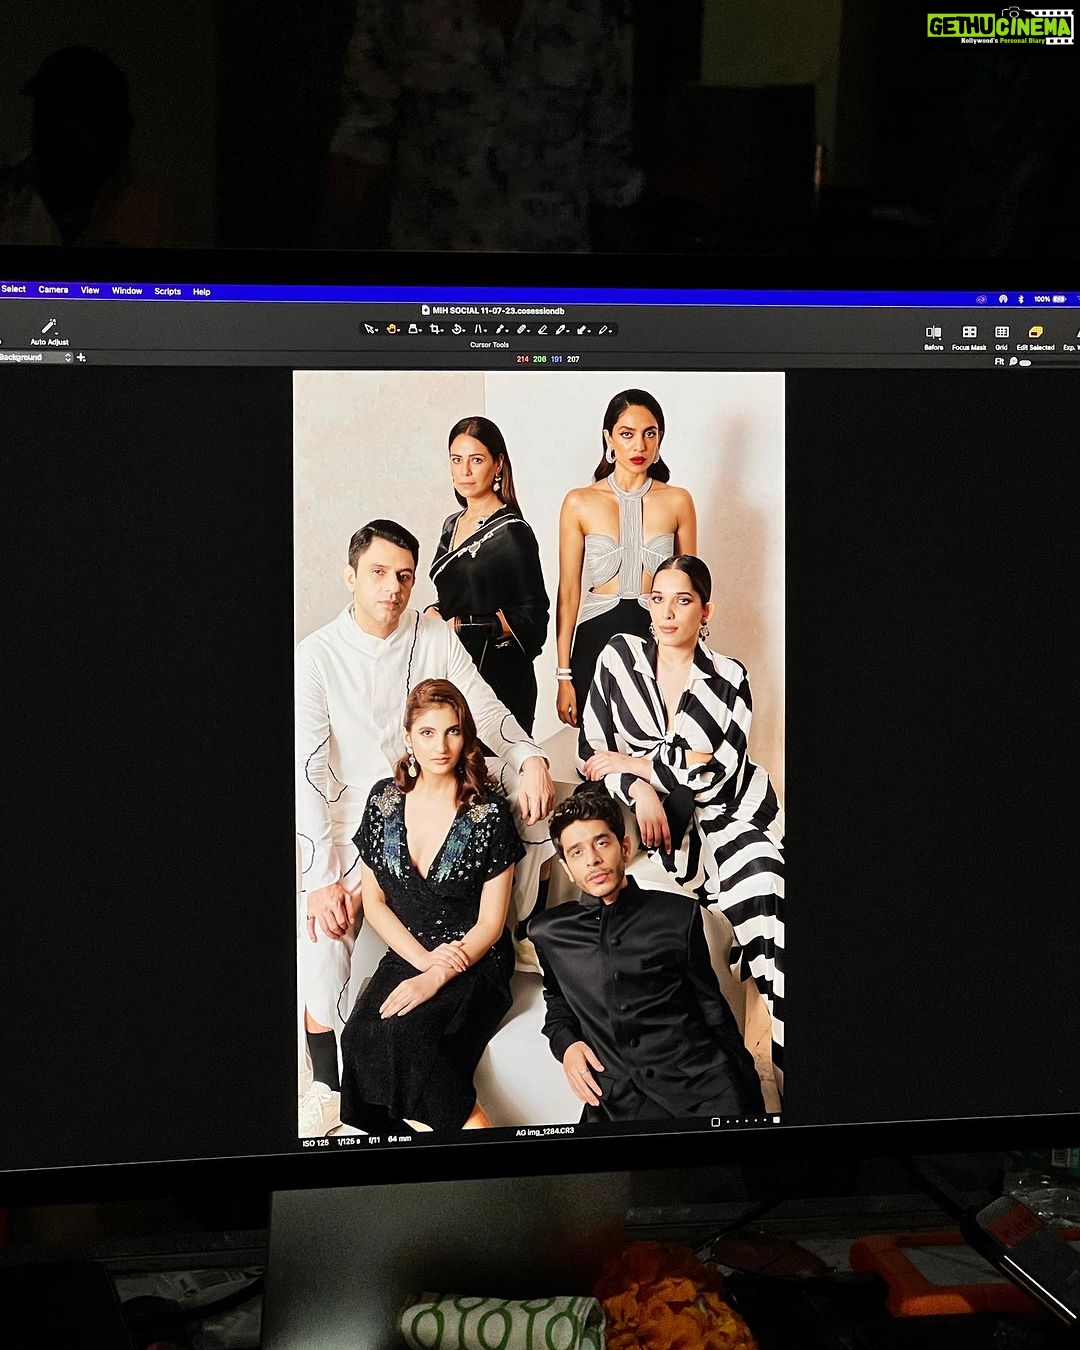Image resolution: width=1080 pixels, height=1350 pixels.
Task: Expand the Background layer dropdown
Action: click(x=35, y=357)
